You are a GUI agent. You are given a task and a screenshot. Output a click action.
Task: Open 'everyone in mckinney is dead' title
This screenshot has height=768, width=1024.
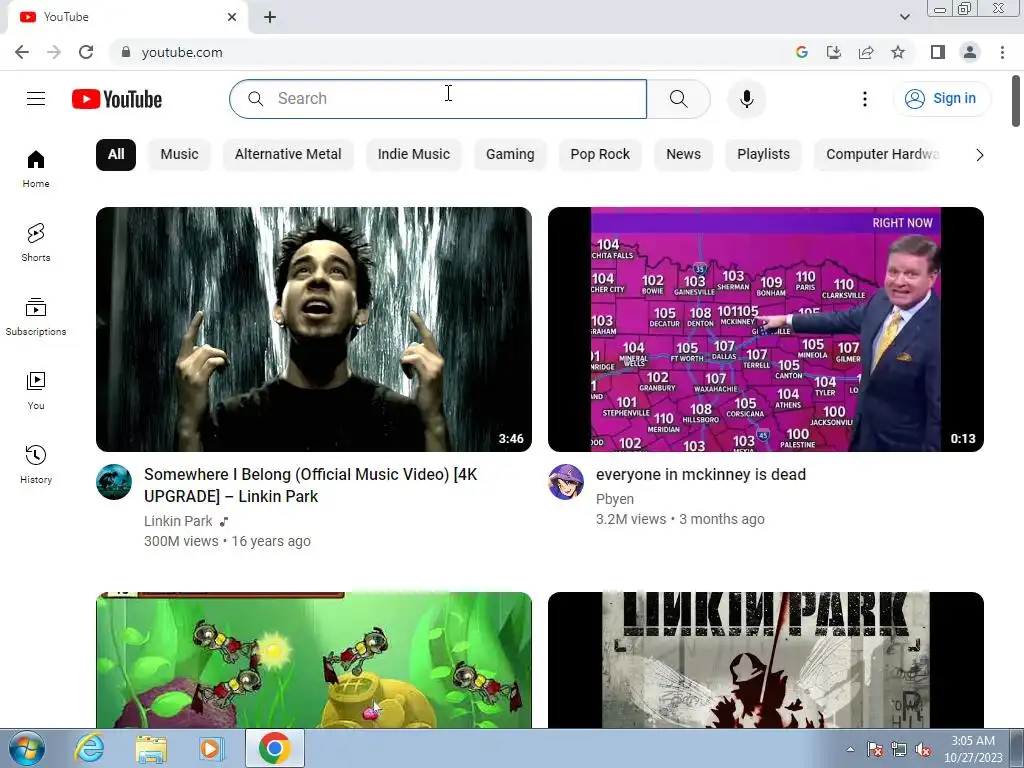[701, 475]
